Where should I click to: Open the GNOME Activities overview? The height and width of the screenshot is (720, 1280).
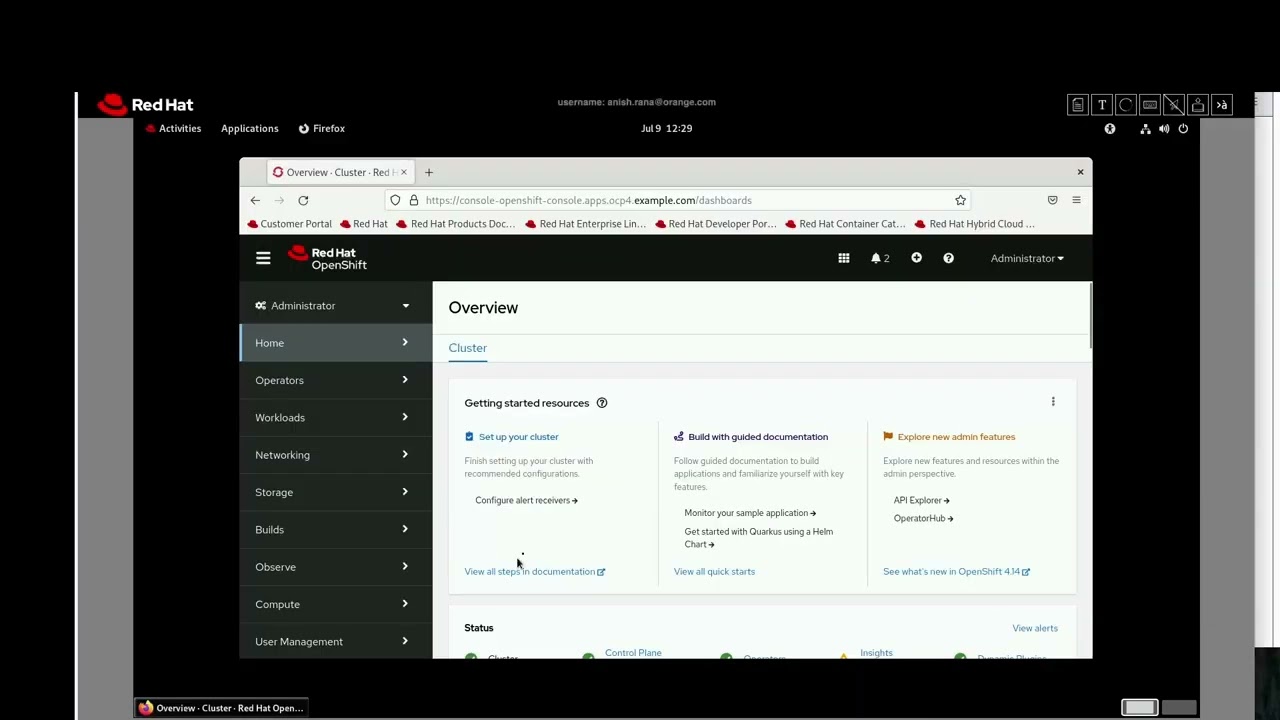coord(174,129)
